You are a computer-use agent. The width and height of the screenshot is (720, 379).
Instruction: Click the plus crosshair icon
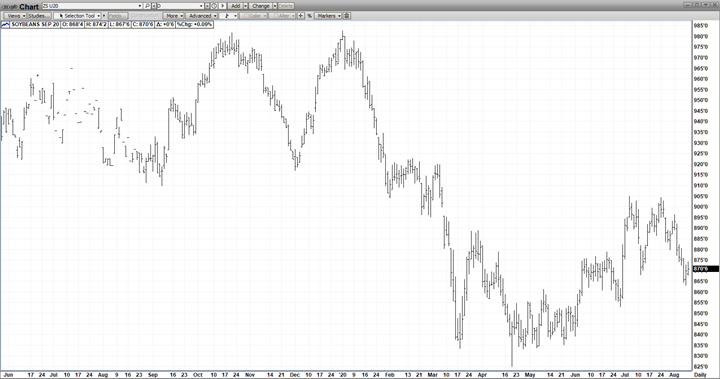coord(300,16)
